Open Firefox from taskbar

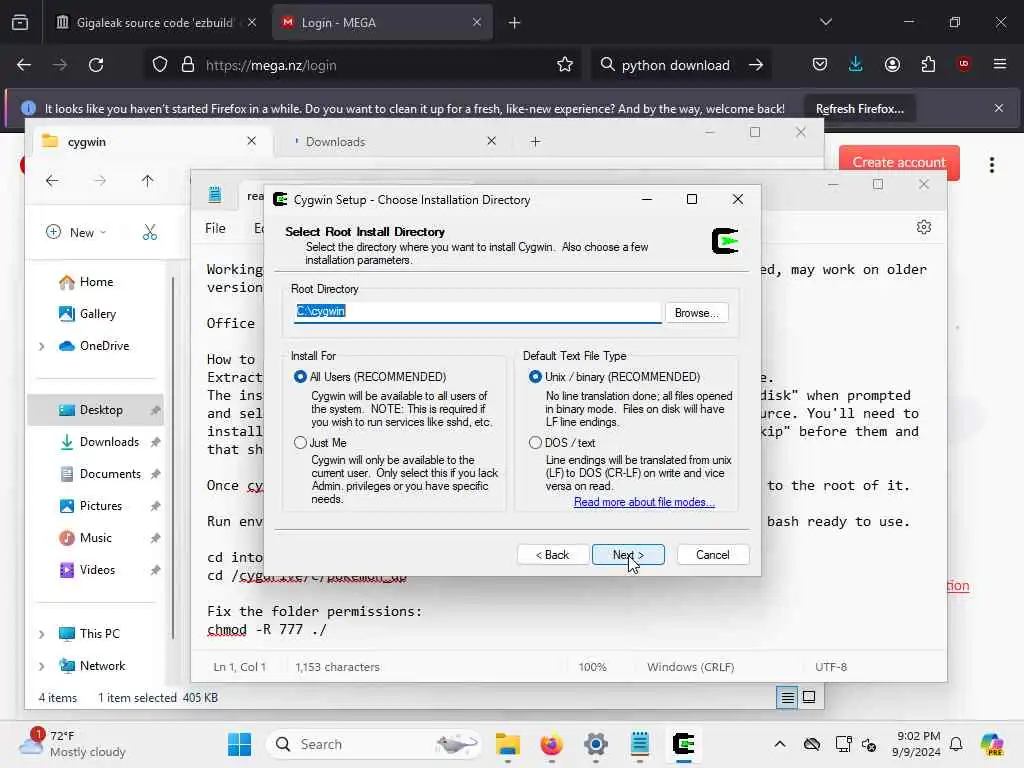coord(552,744)
